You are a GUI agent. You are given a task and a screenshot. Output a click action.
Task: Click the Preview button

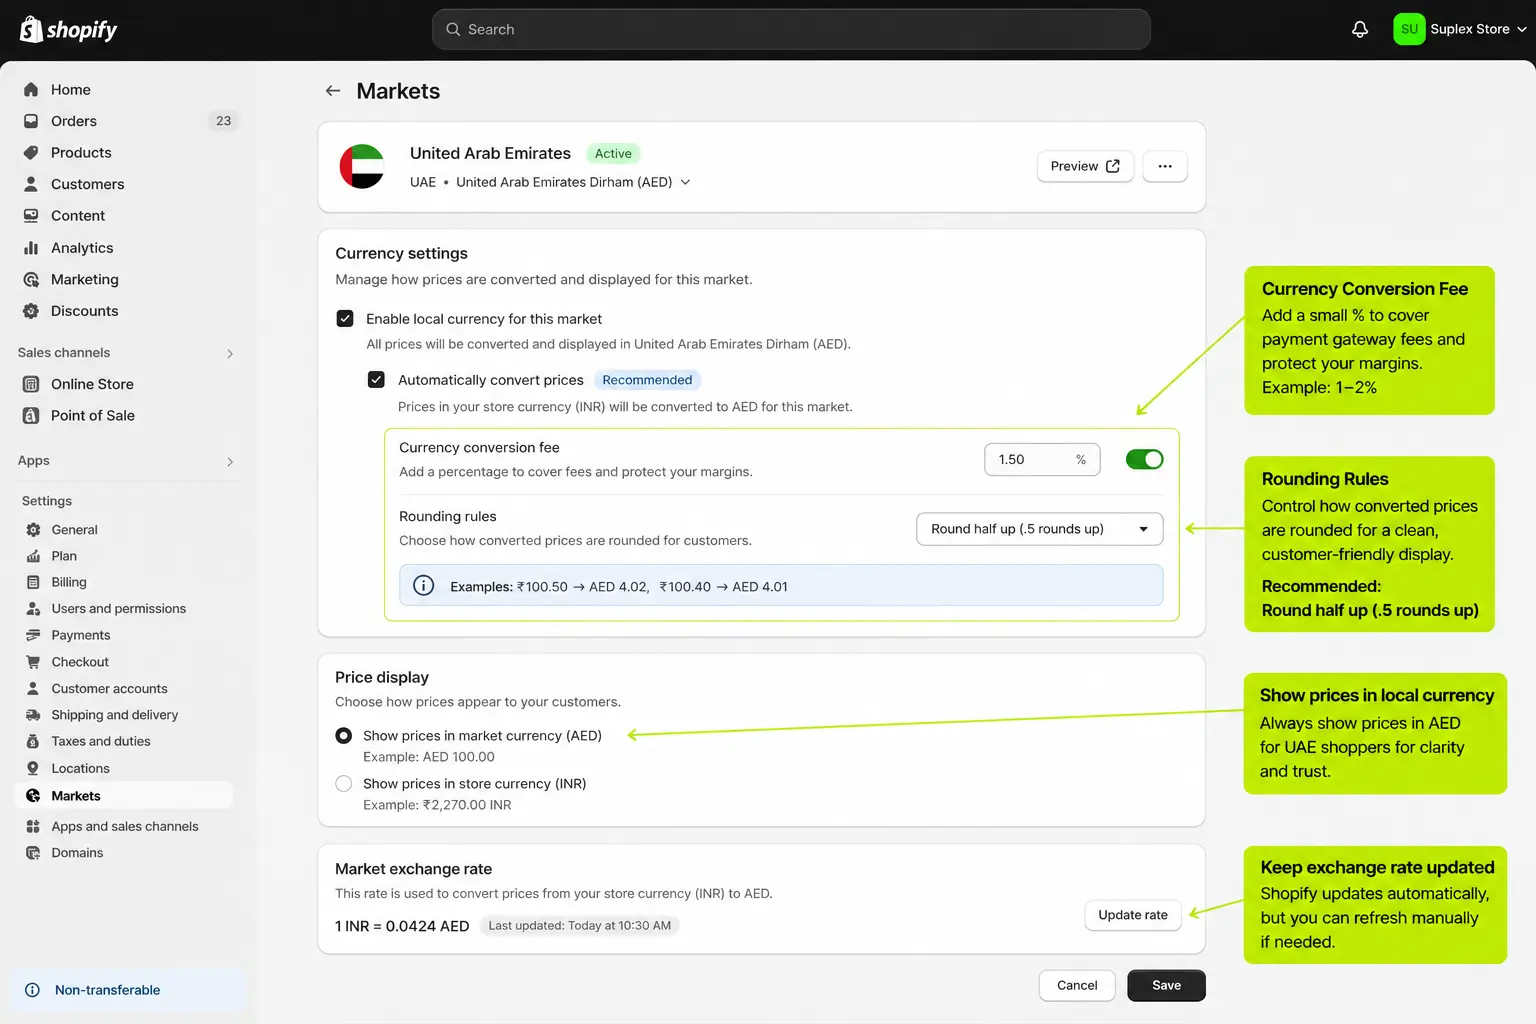[x=1085, y=166]
